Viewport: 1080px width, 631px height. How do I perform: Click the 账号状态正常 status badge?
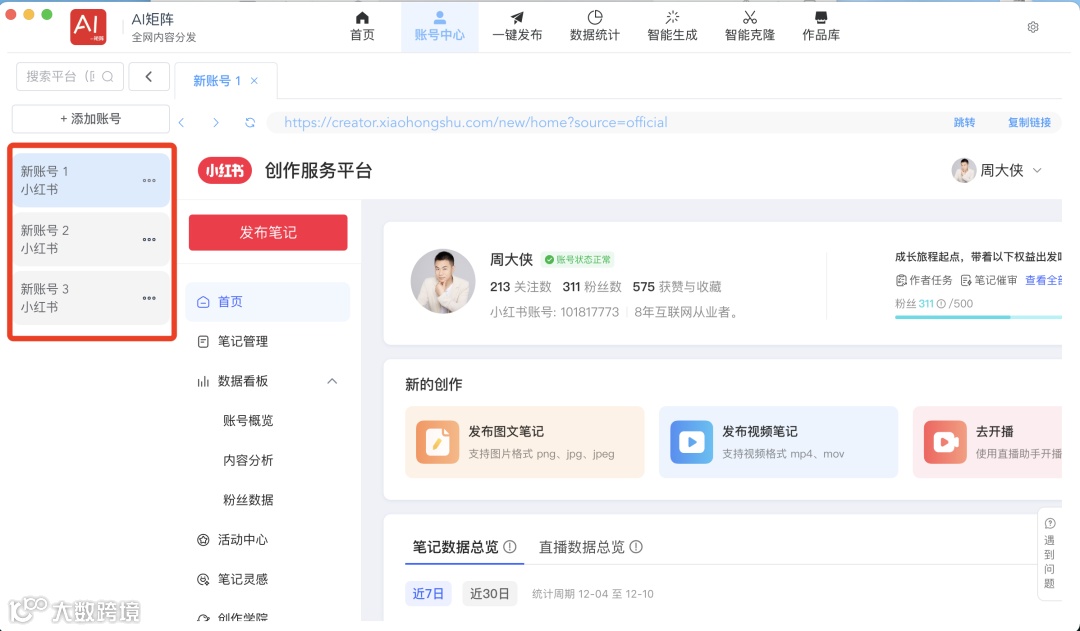click(x=577, y=260)
